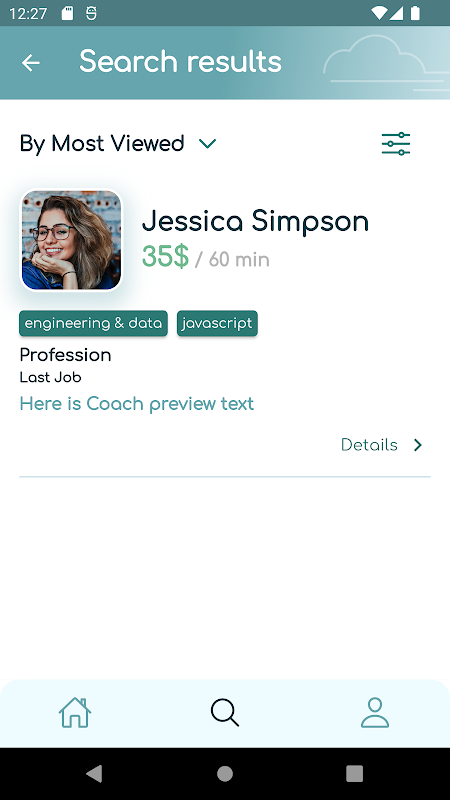Open the Details link
This screenshot has width=450, height=800.
click(x=369, y=445)
